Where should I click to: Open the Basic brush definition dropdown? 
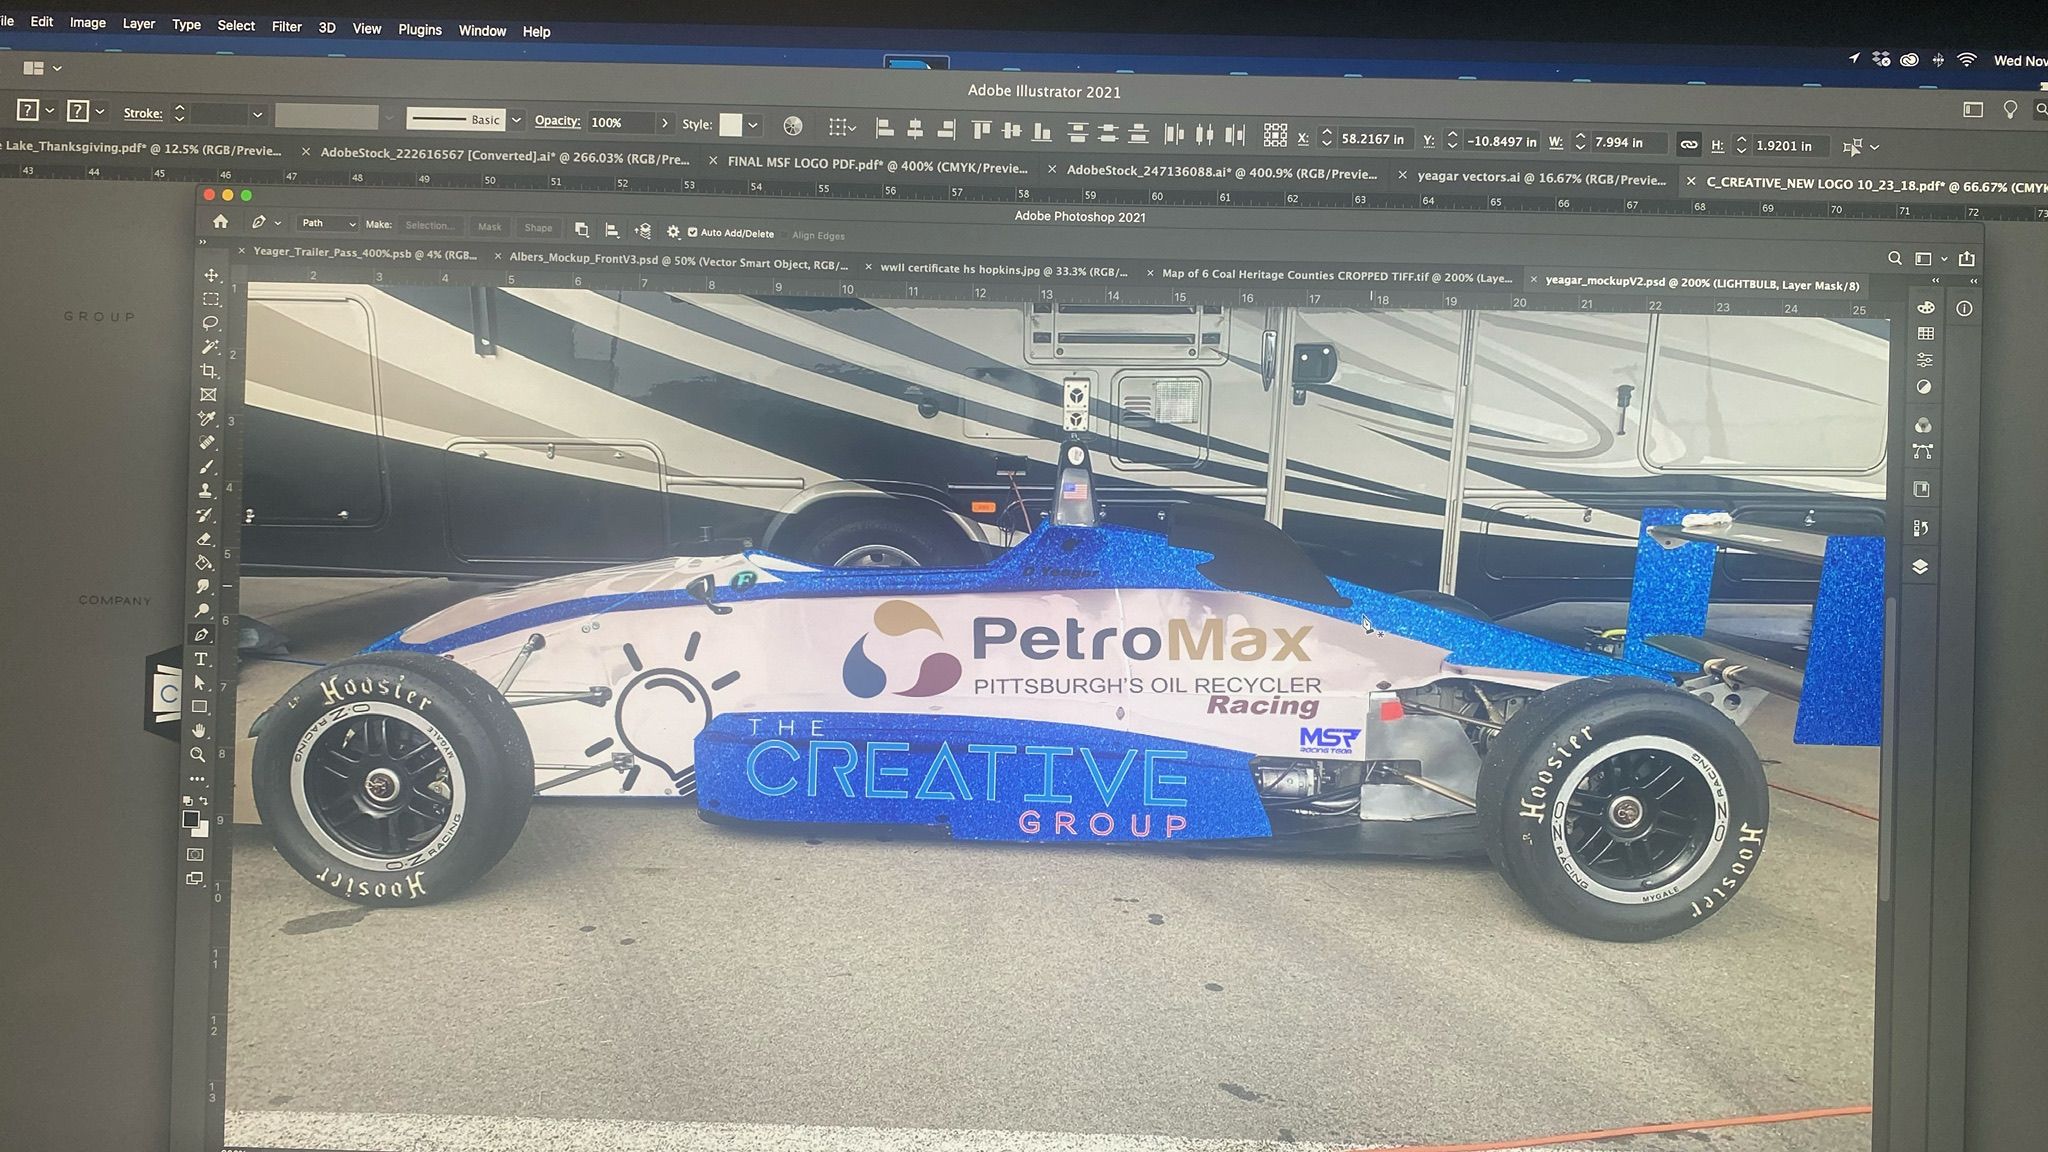point(516,120)
